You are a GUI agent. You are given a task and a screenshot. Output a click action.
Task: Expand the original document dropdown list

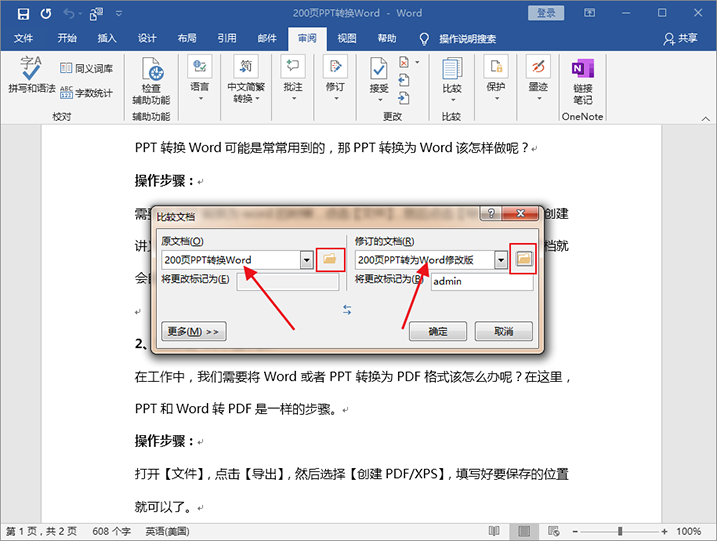coord(306,260)
